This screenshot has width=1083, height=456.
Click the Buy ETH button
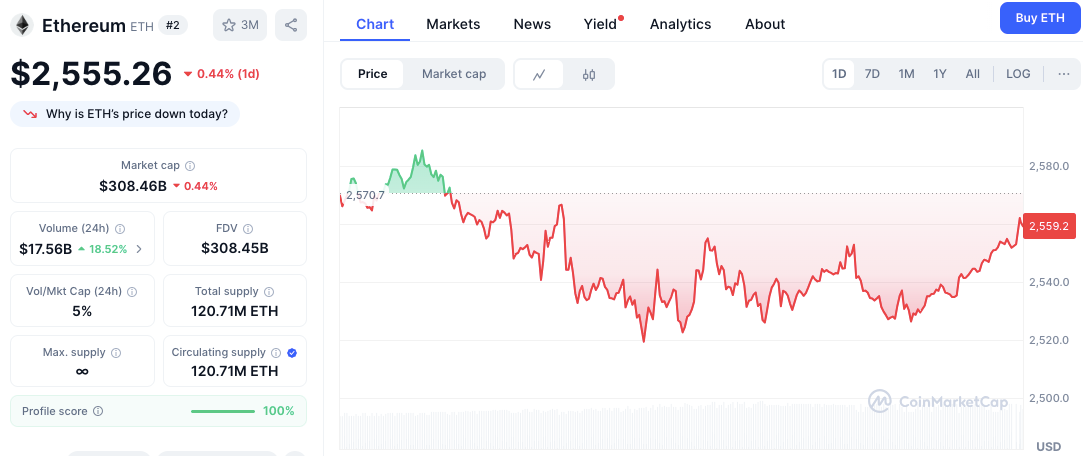click(1039, 18)
